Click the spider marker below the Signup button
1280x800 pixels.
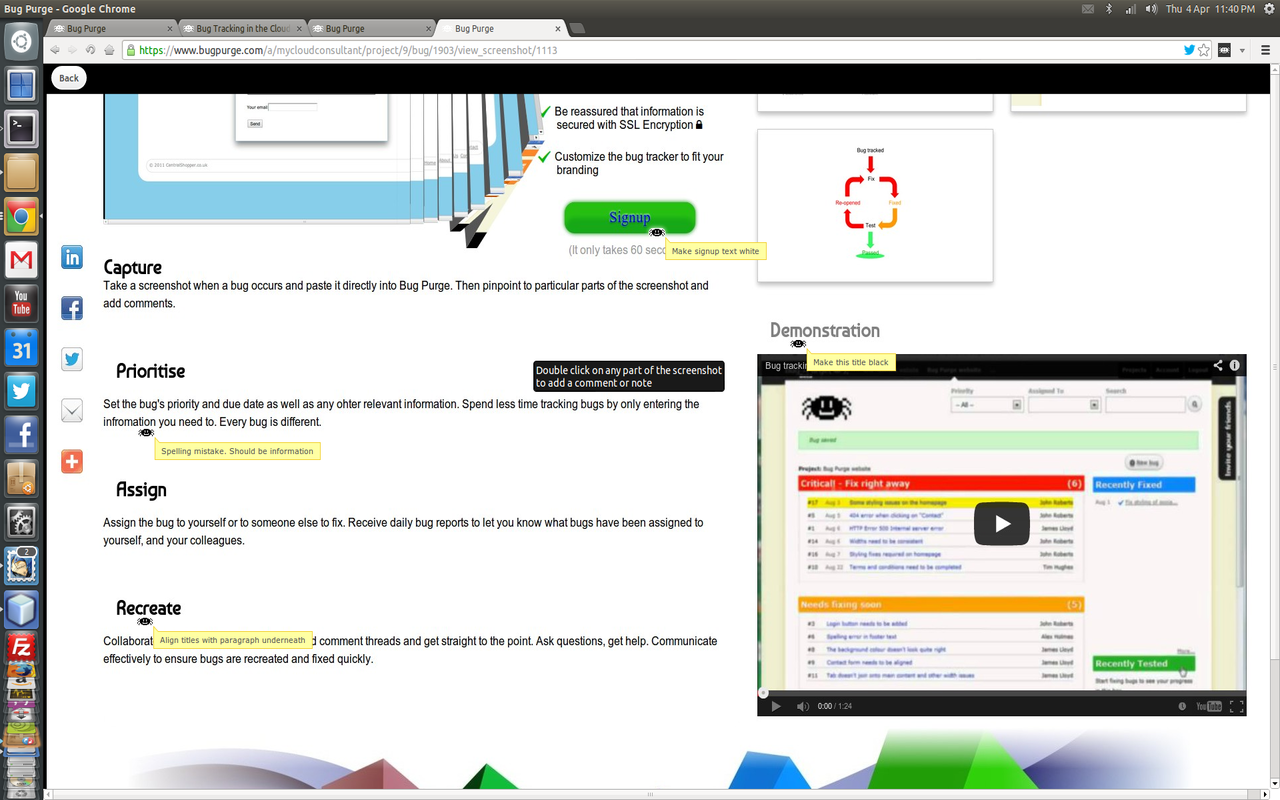(x=657, y=232)
